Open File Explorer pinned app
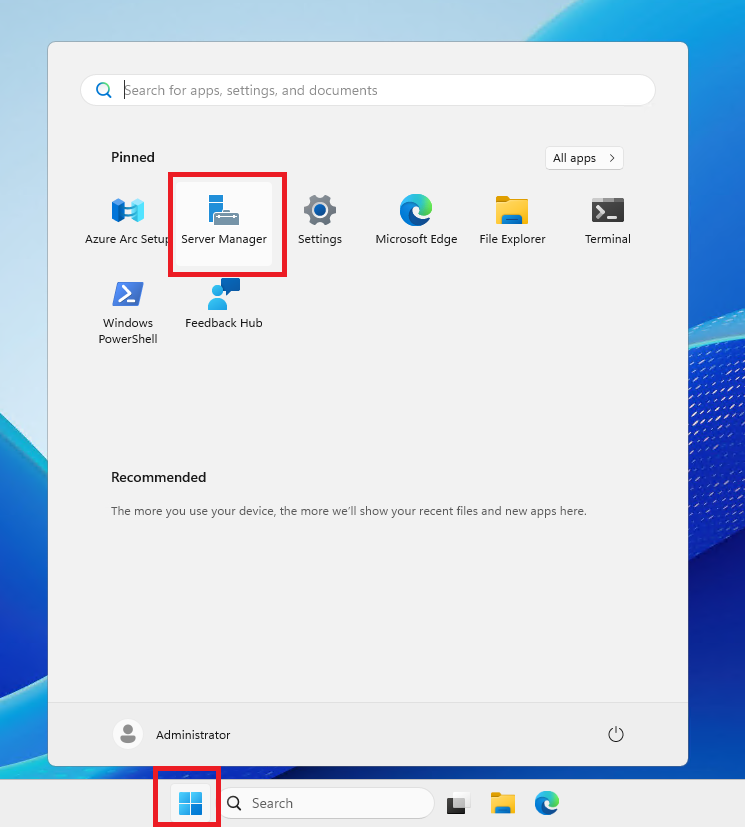This screenshot has height=827, width=745. 512,220
